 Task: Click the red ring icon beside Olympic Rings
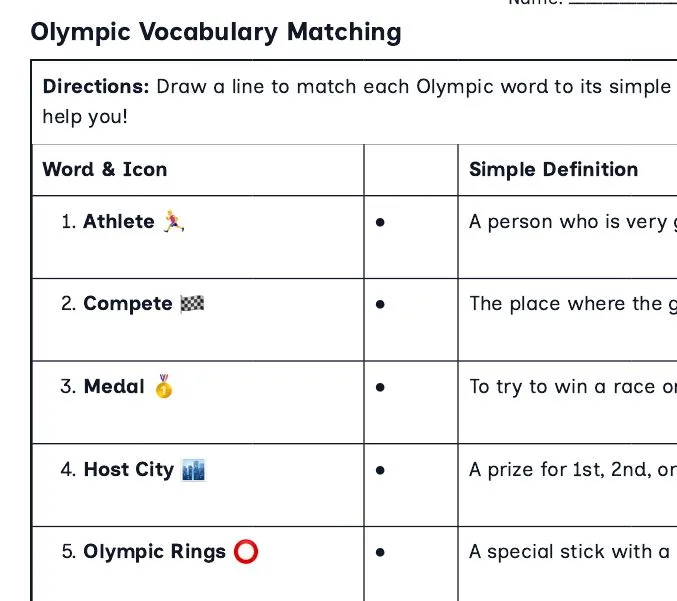tap(246, 551)
